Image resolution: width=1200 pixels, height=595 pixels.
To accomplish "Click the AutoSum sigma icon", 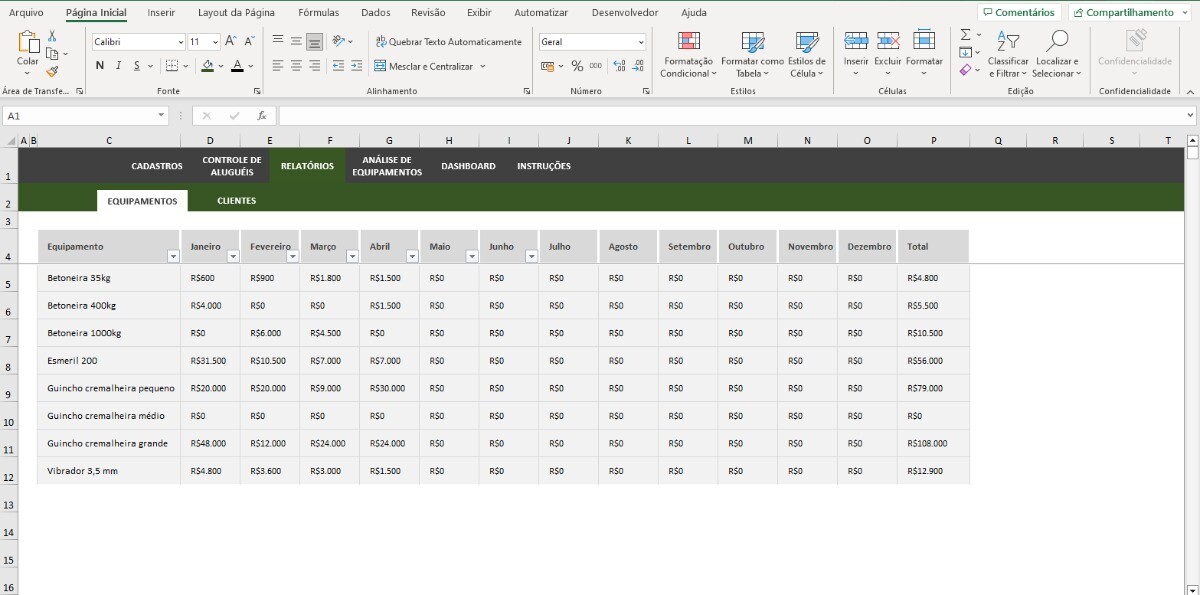I will pyautogui.click(x=965, y=35).
